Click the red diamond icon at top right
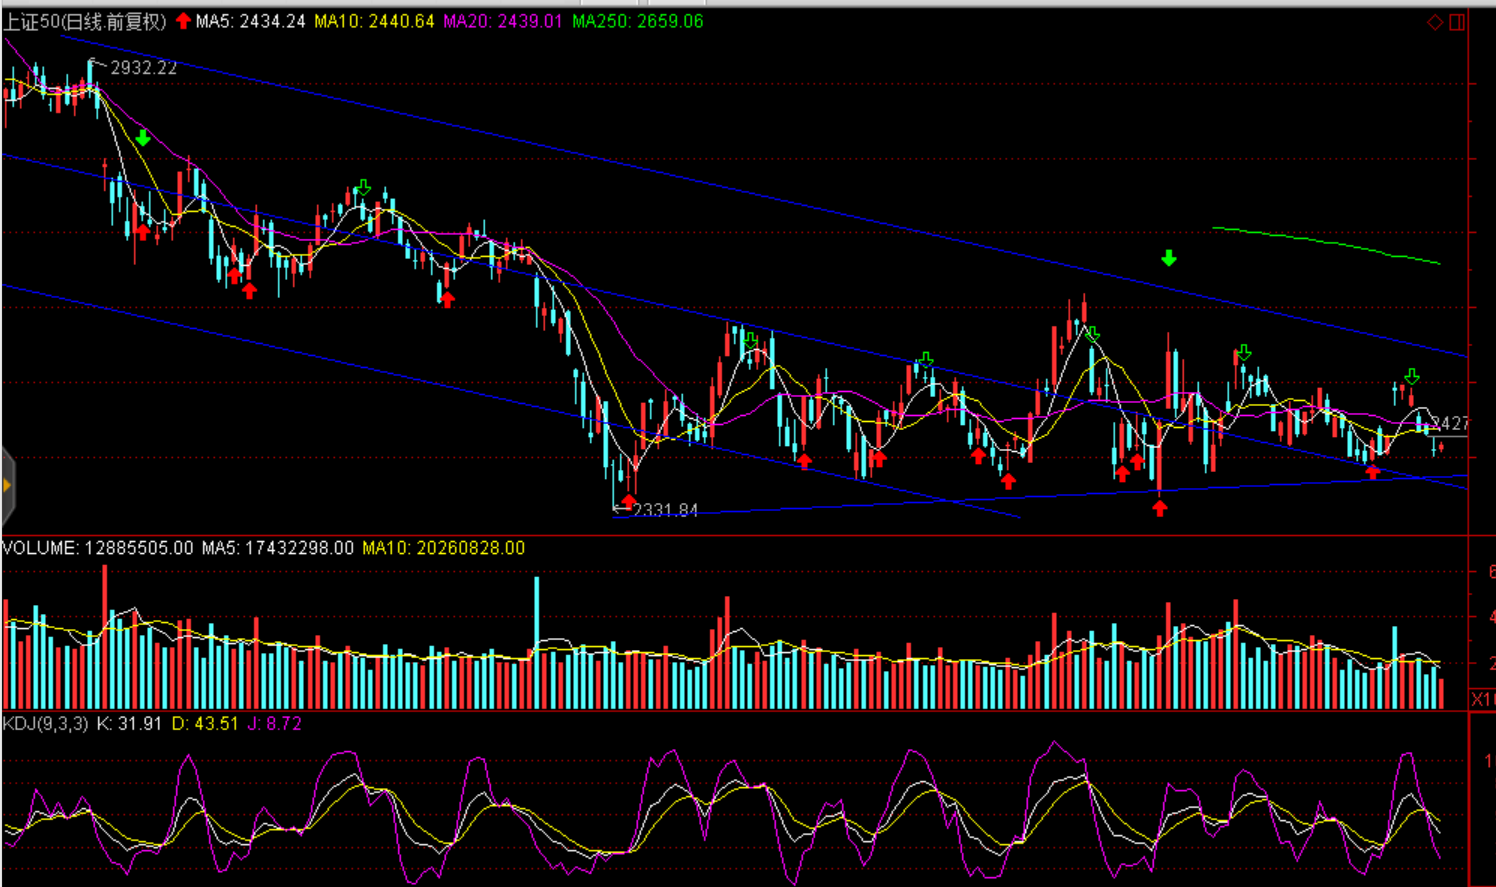This screenshot has height=887, width=1496. click(x=1435, y=22)
